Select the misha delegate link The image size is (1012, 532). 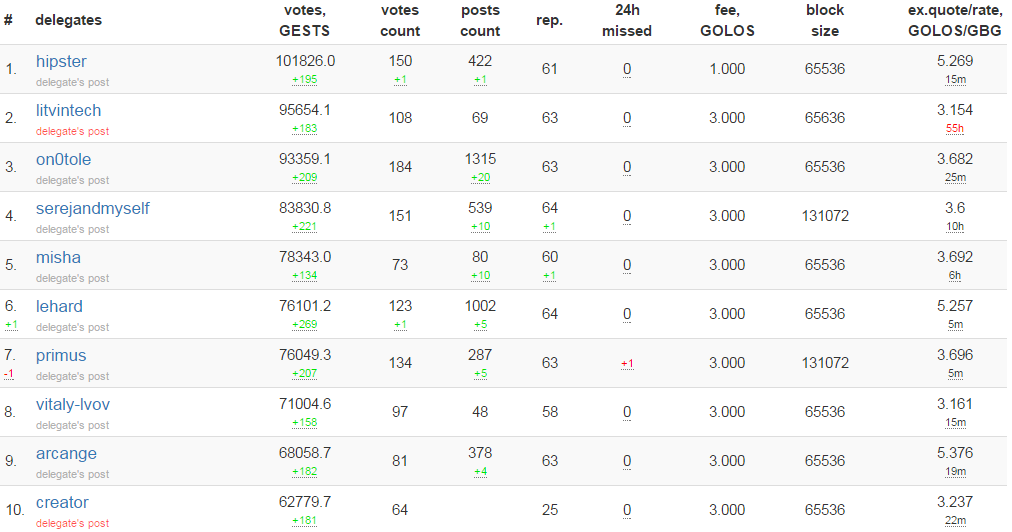(x=58, y=258)
